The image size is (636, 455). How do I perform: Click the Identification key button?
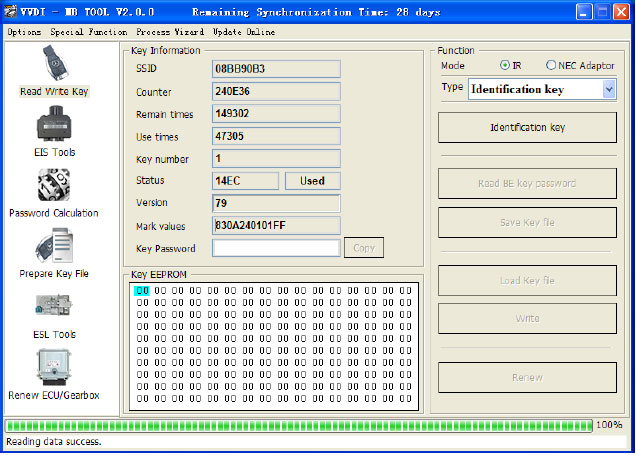click(527, 127)
